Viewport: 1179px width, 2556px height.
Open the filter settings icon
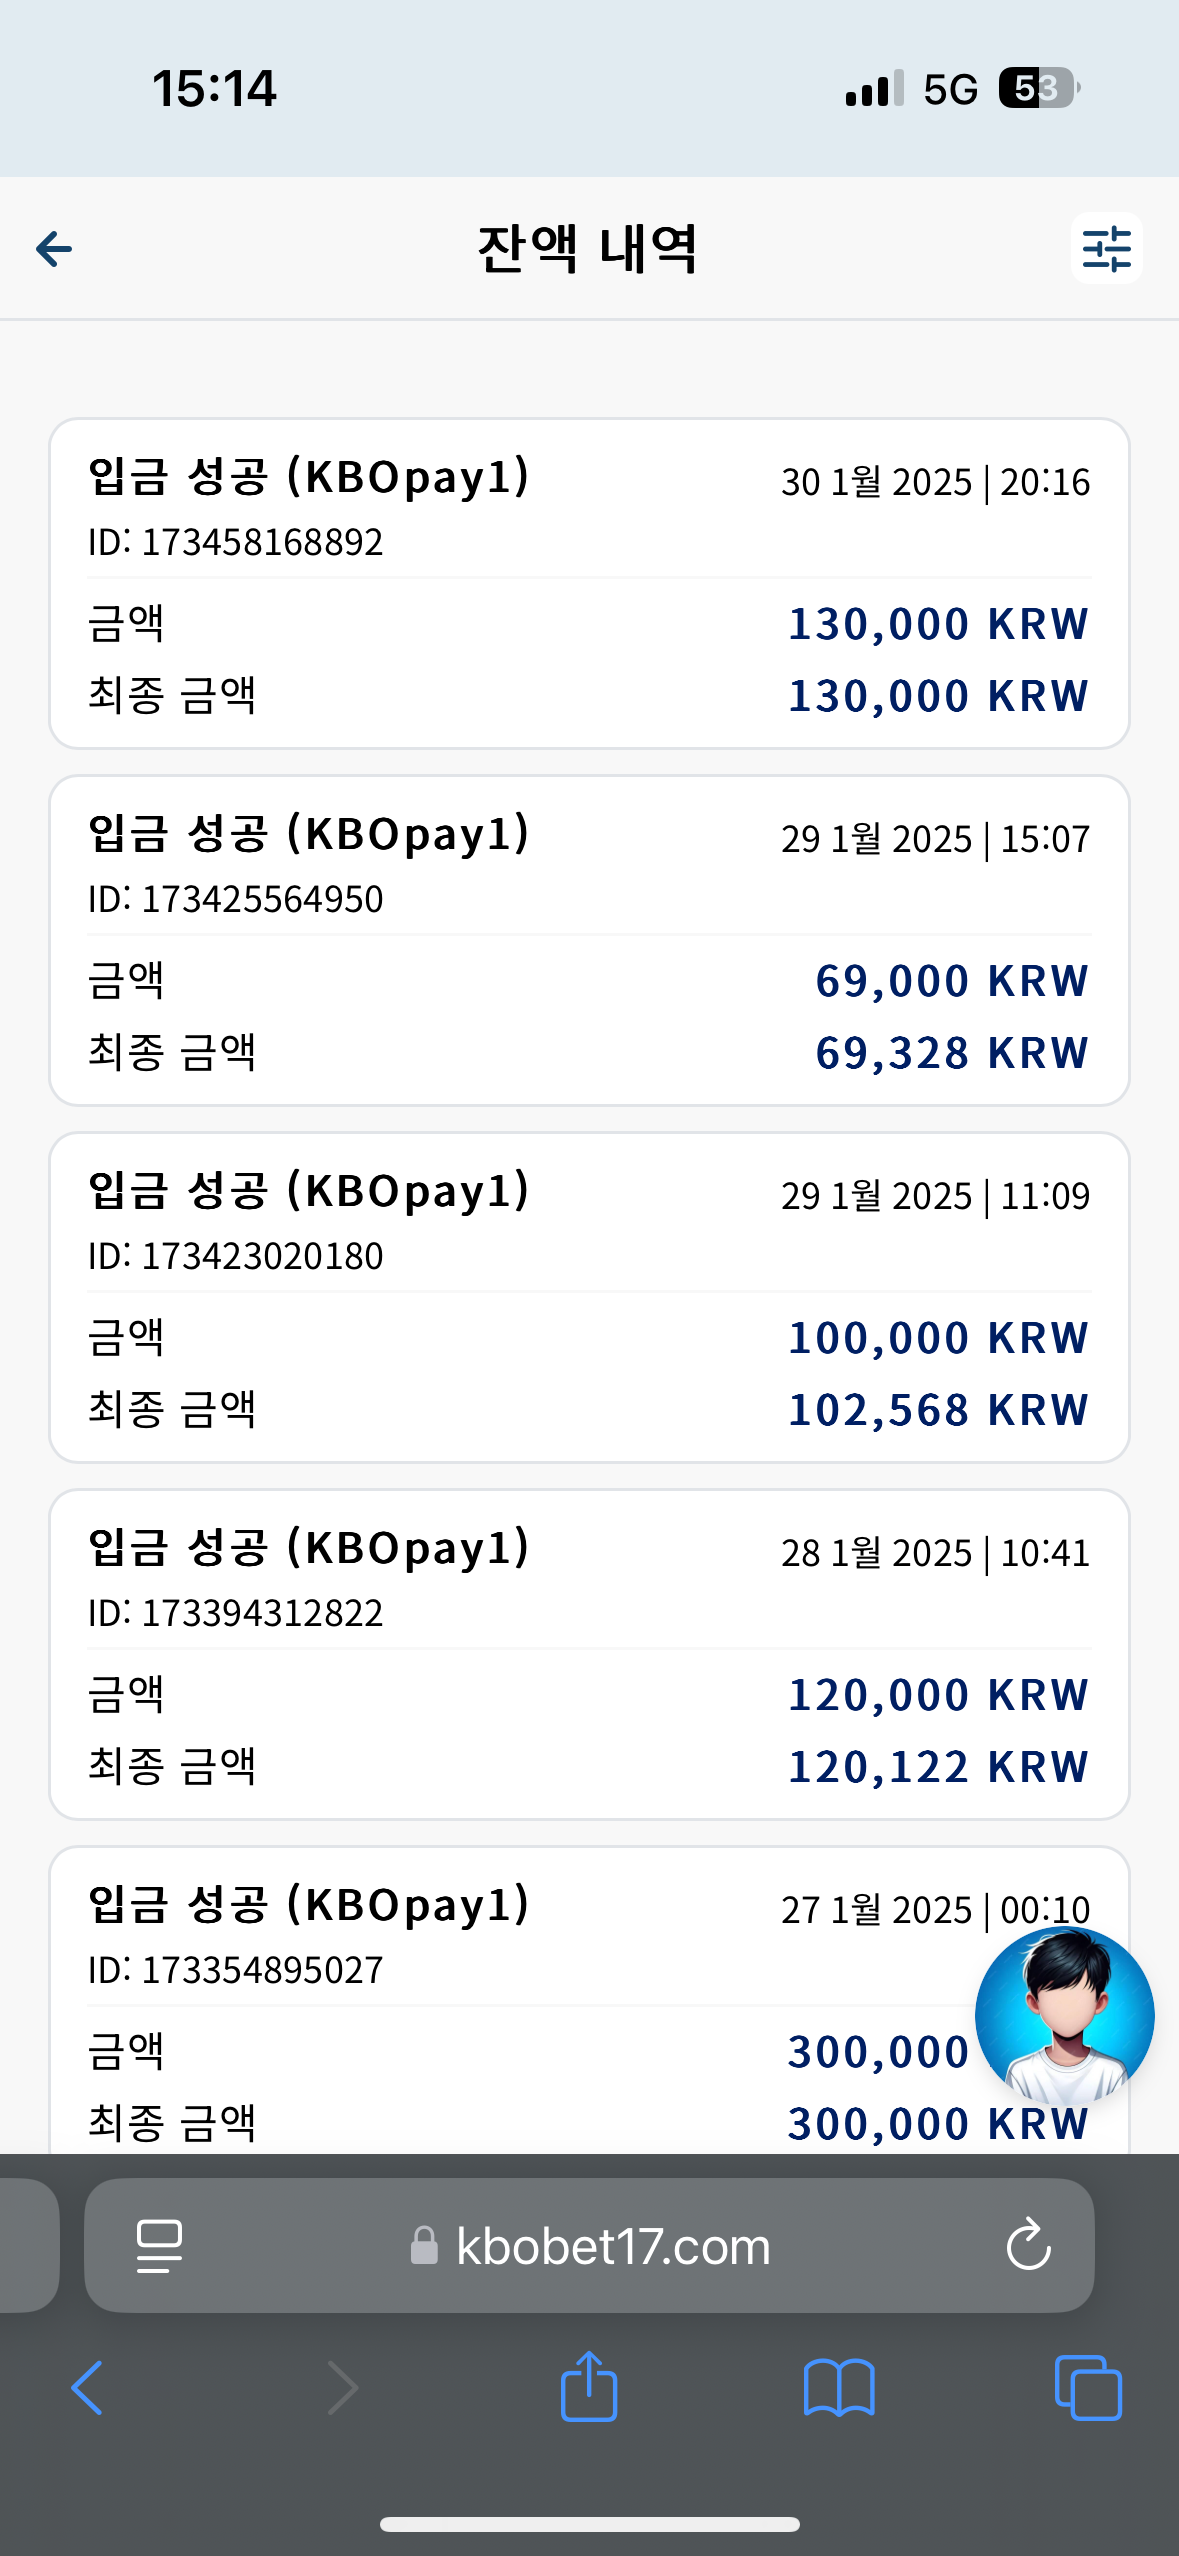tap(1106, 249)
